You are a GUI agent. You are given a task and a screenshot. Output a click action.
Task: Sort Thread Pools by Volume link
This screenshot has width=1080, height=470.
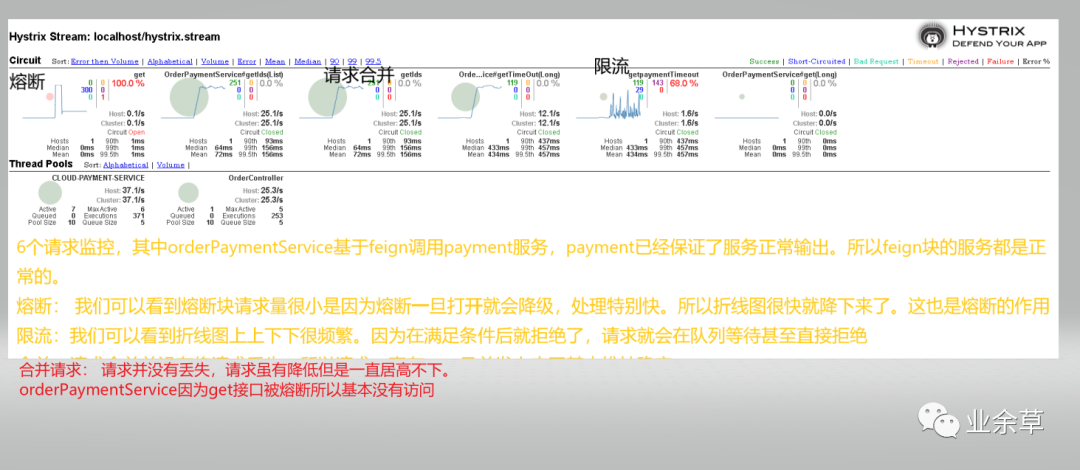(x=170, y=165)
